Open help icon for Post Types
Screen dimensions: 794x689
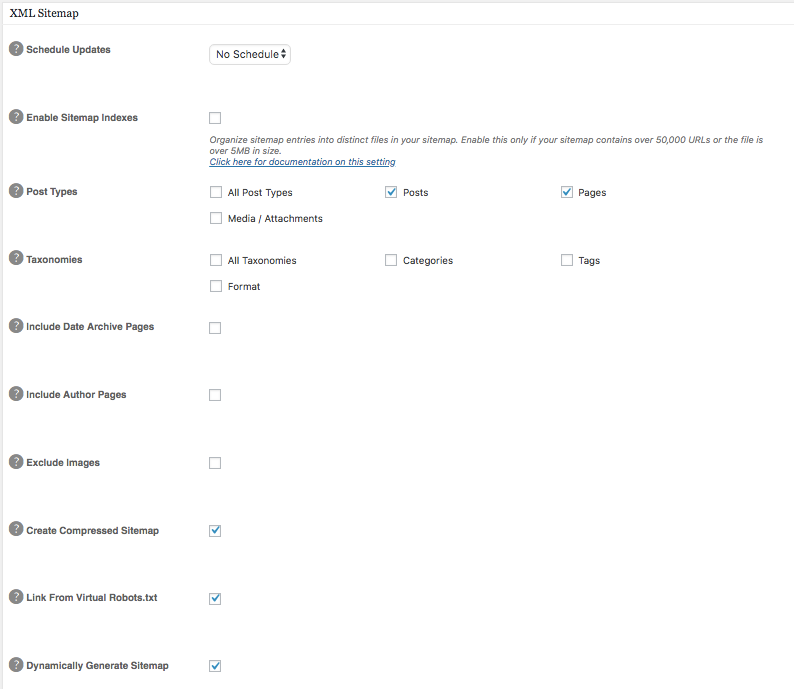coord(16,191)
